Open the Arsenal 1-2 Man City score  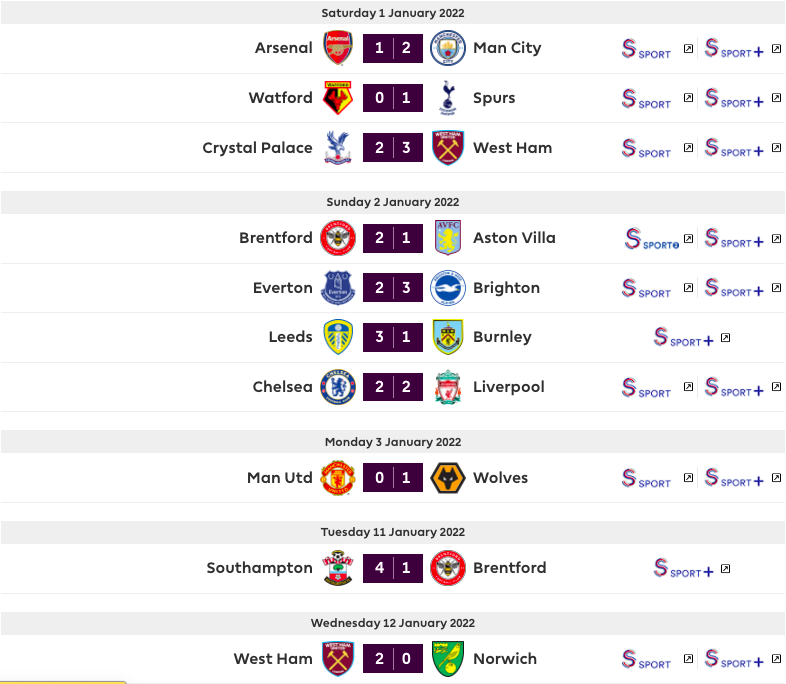pyautogui.click(x=393, y=48)
